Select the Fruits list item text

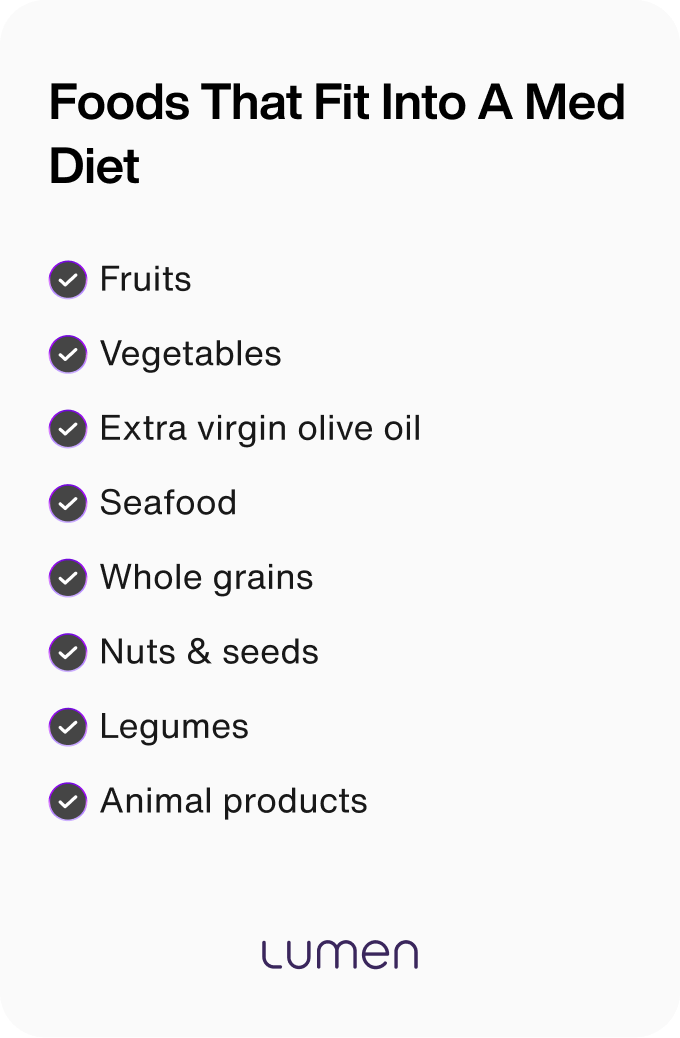(x=146, y=279)
